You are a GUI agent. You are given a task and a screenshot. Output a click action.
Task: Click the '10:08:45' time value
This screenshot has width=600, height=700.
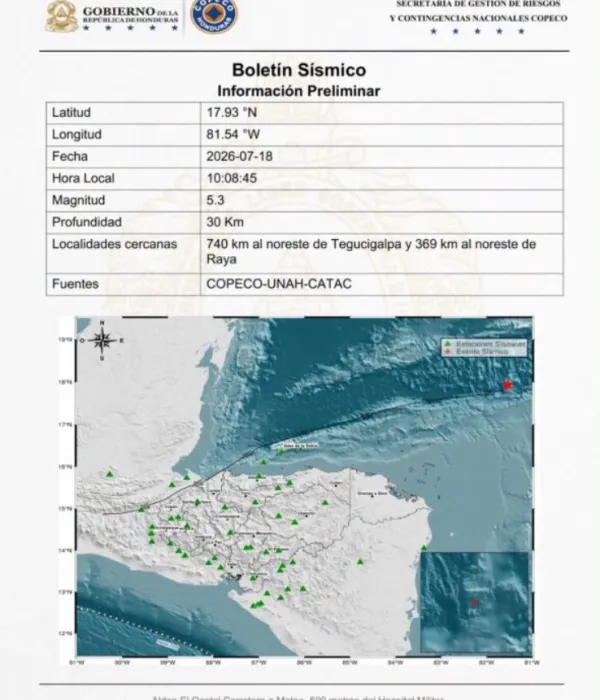click(x=232, y=178)
